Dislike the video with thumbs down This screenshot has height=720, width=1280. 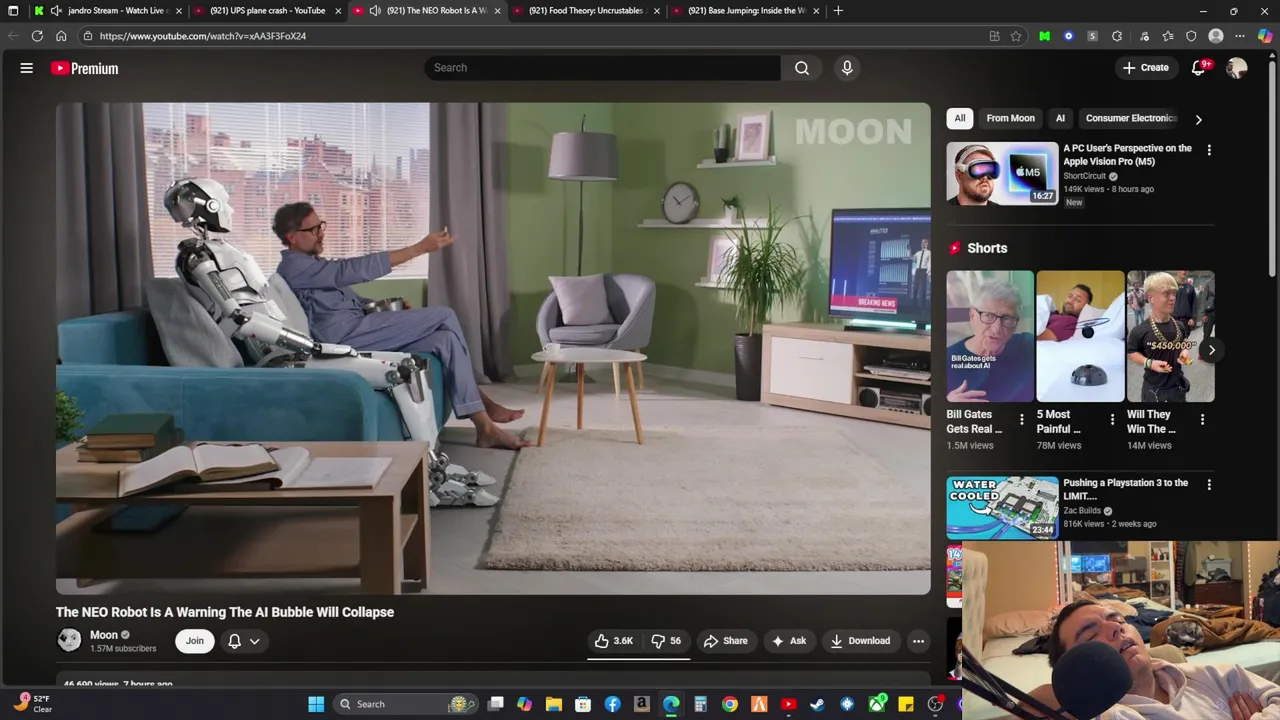(666, 641)
